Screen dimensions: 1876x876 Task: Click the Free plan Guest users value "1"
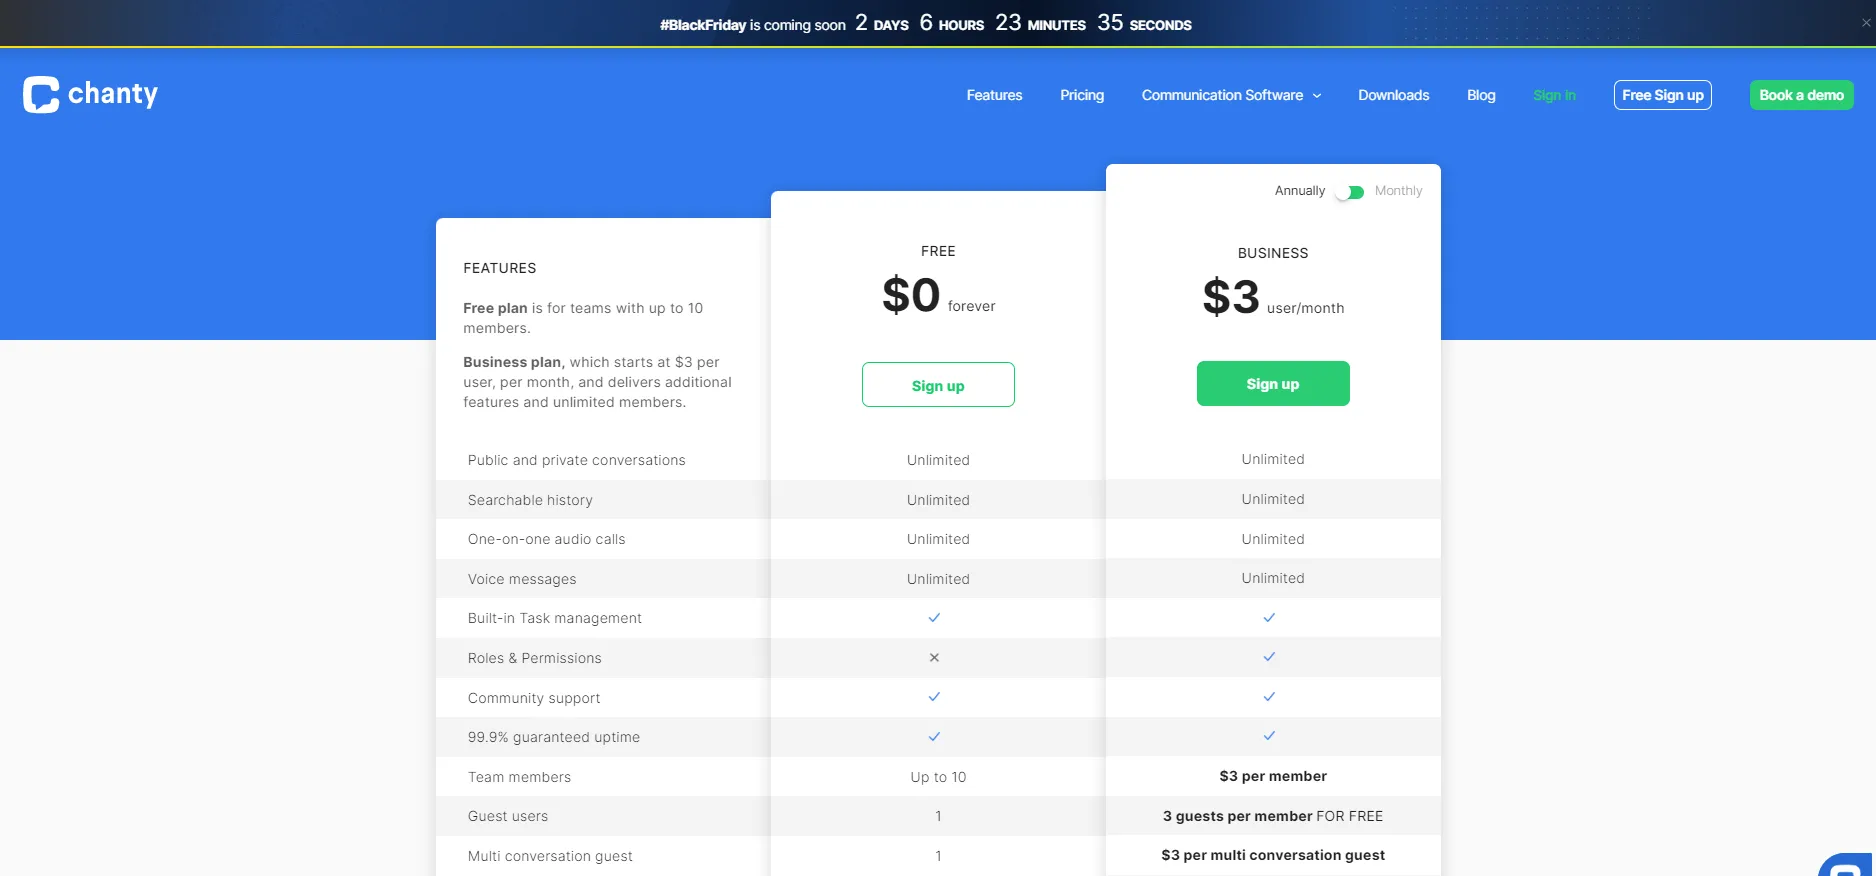point(938,816)
